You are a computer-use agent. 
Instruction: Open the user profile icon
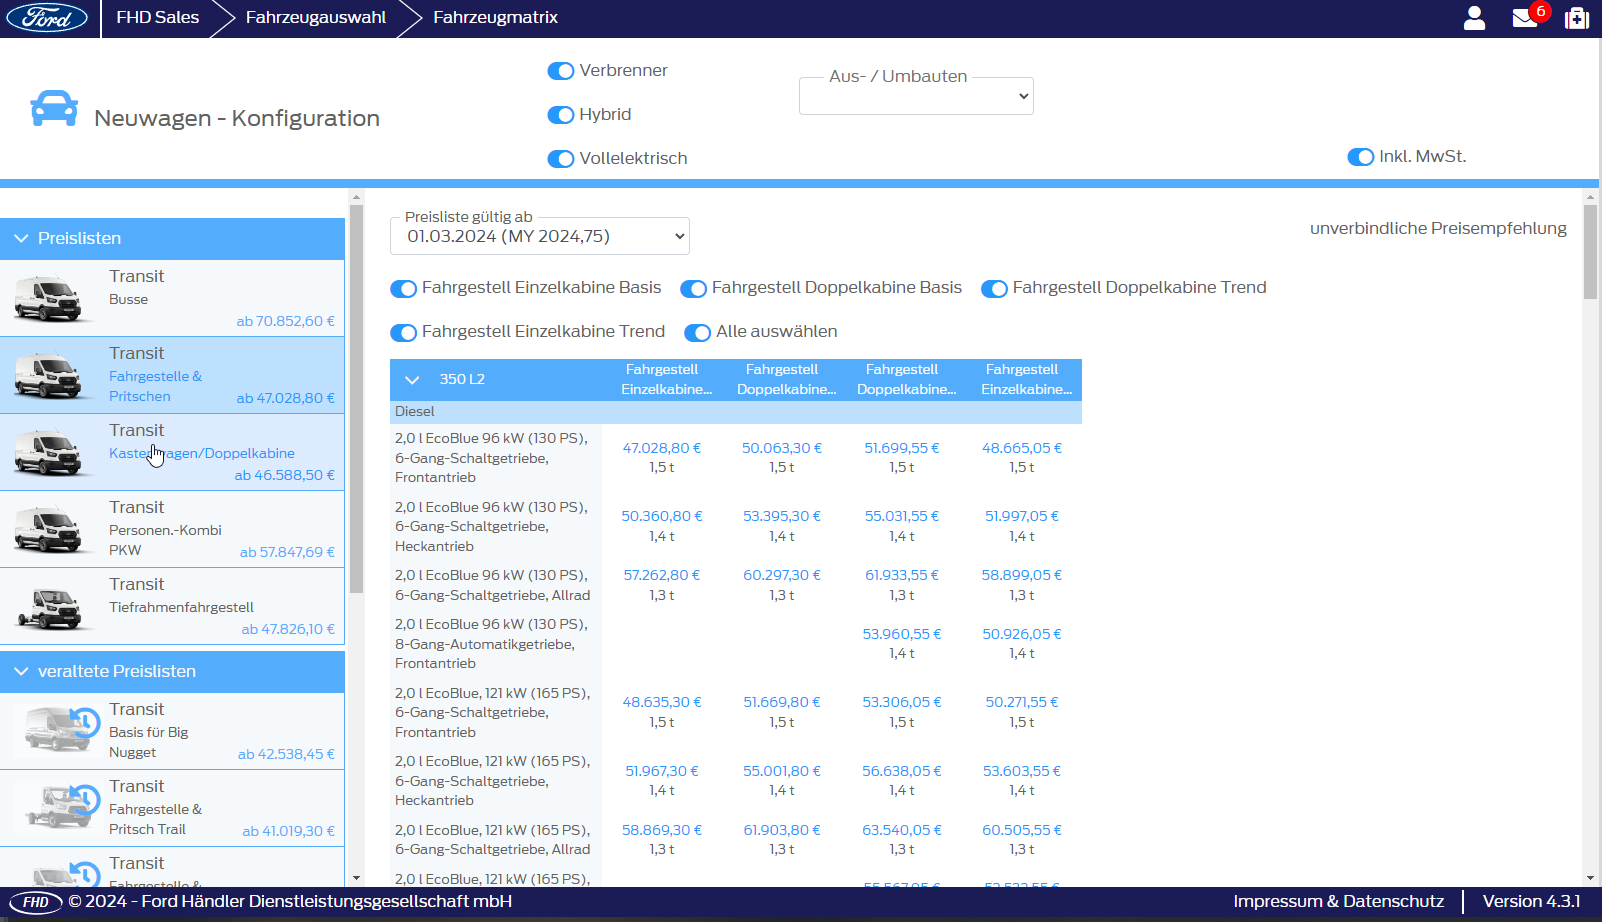click(x=1474, y=18)
